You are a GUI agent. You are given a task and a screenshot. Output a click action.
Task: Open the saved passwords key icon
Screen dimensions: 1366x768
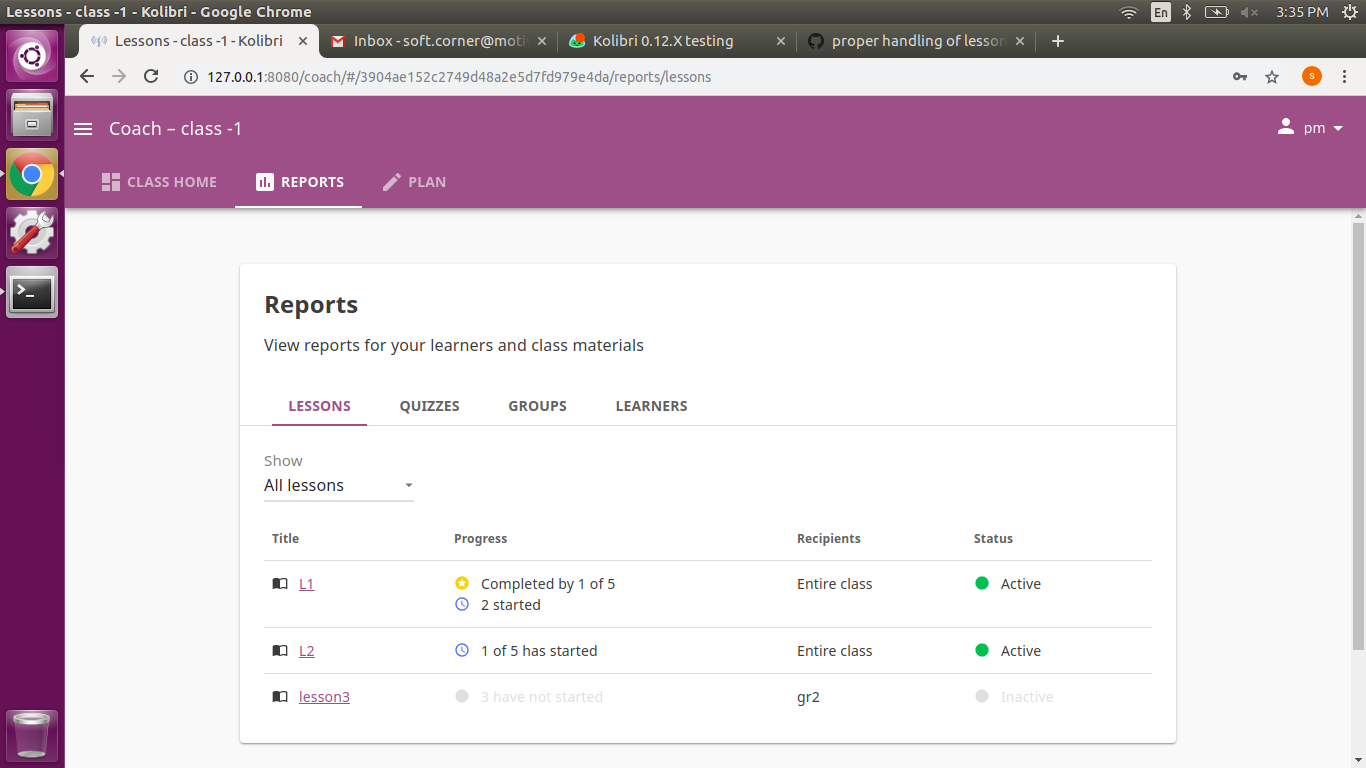[1240, 77]
